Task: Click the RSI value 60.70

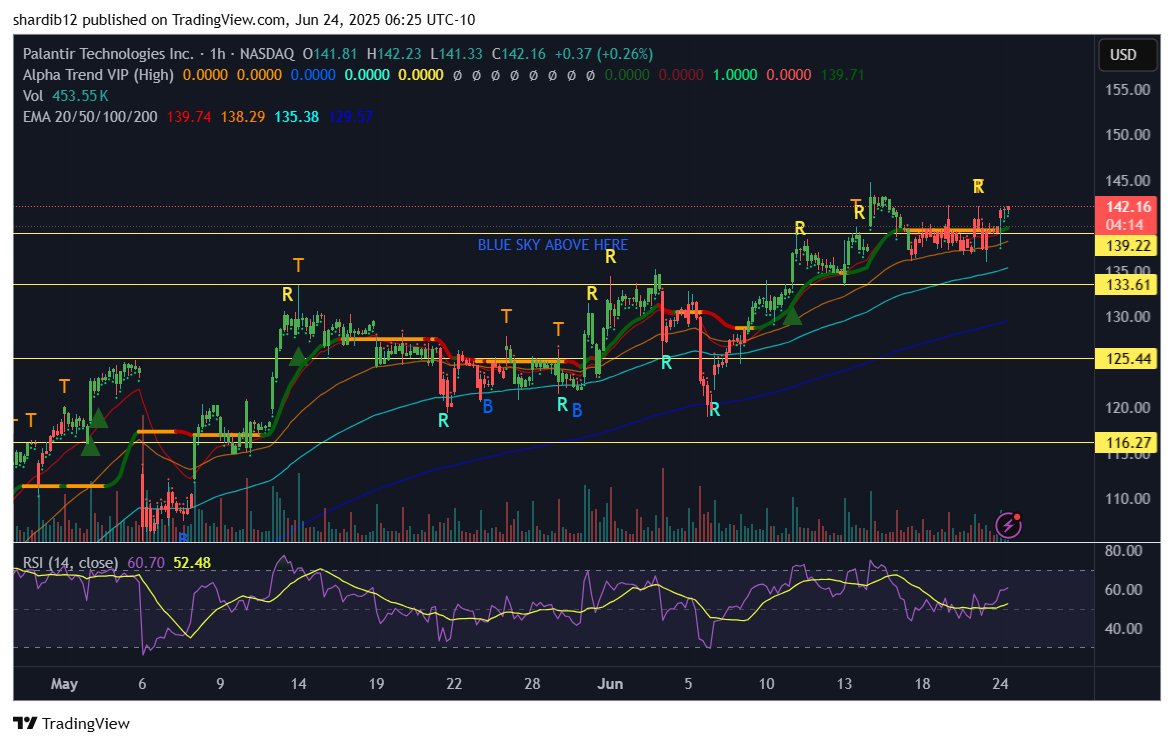Action: tap(146, 562)
